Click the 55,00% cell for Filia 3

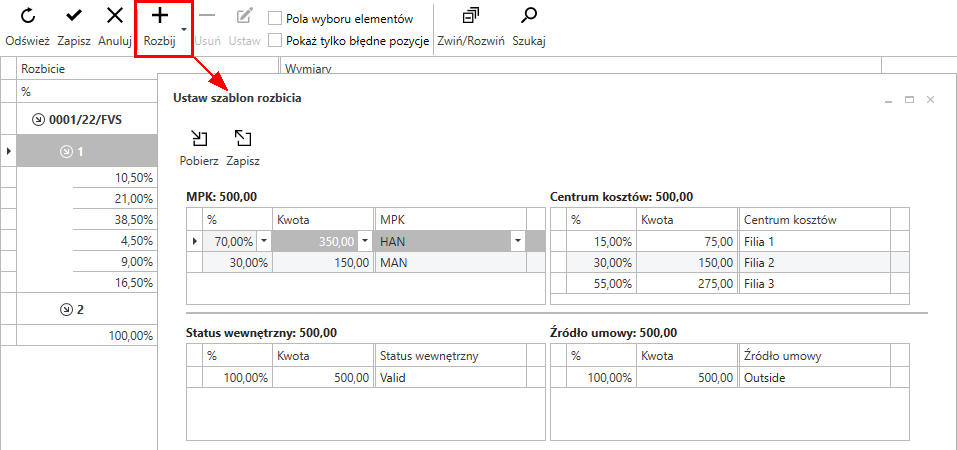pyautogui.click(x=602, y=284)
